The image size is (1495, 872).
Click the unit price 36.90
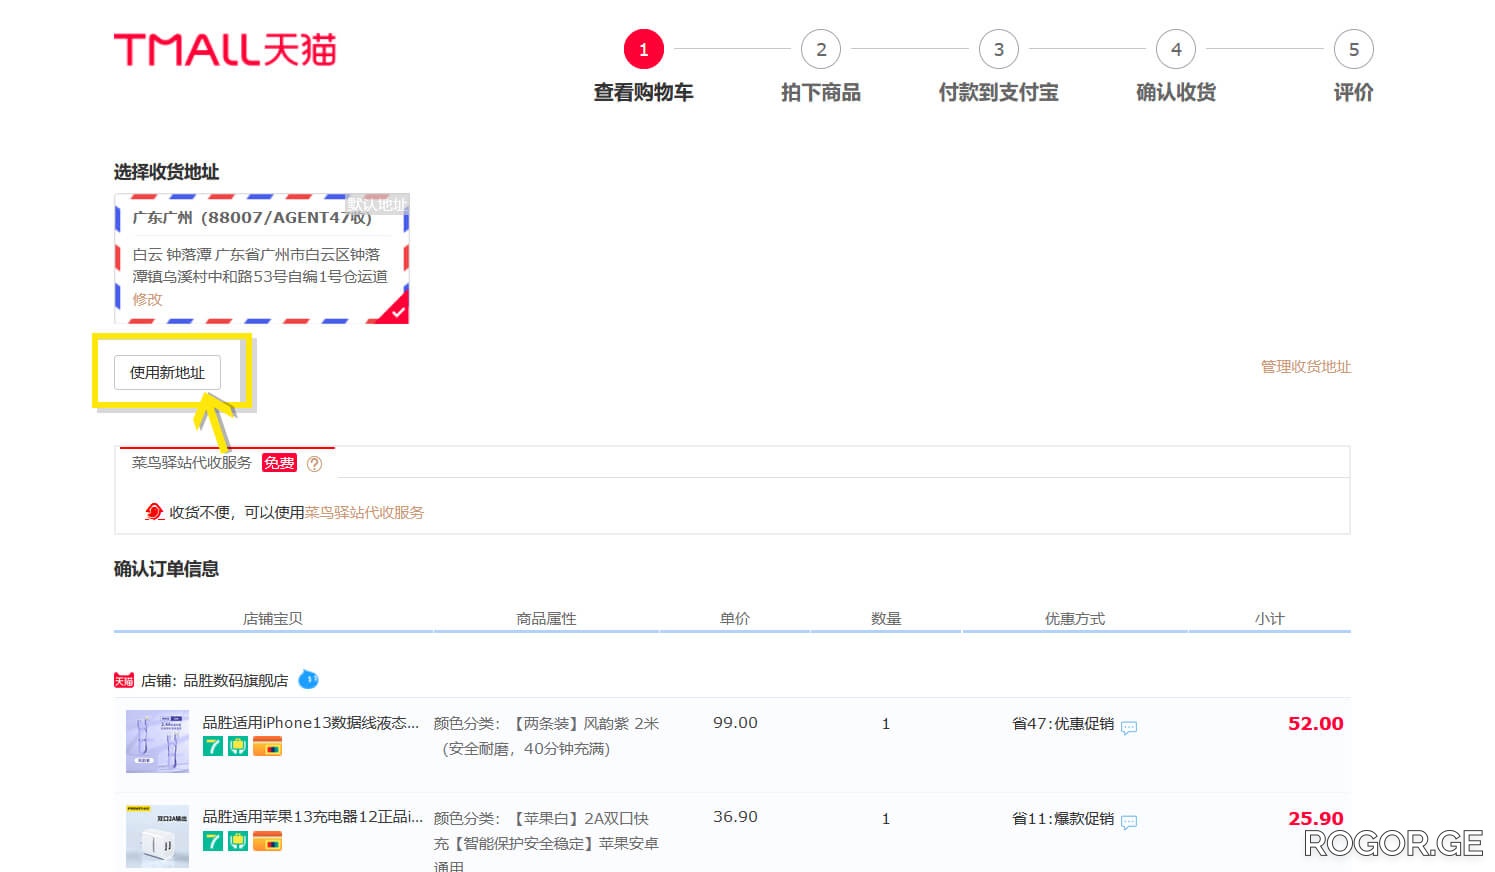(735, 817)
